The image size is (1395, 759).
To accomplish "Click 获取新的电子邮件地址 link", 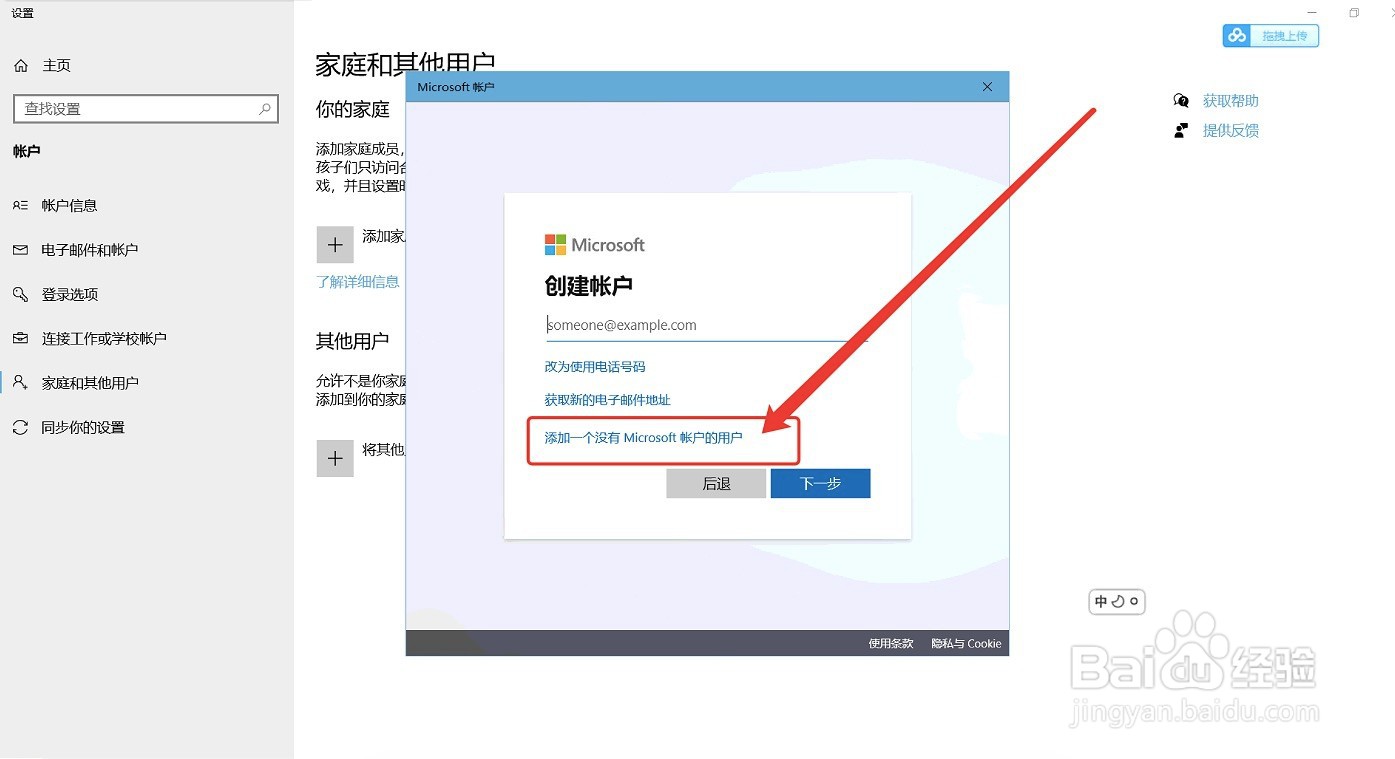I will [607, 400].
